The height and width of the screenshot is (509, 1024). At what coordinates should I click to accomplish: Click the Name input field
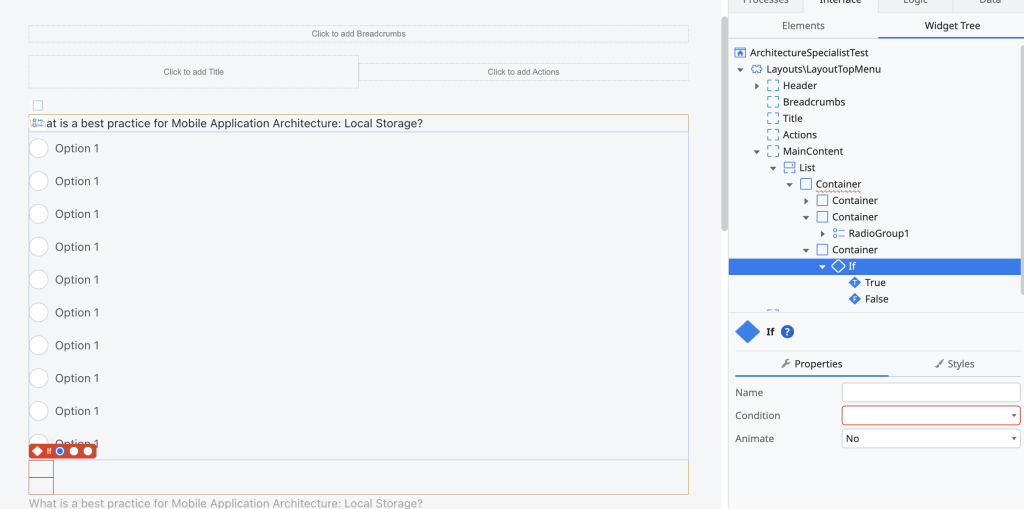click(930, 392)
